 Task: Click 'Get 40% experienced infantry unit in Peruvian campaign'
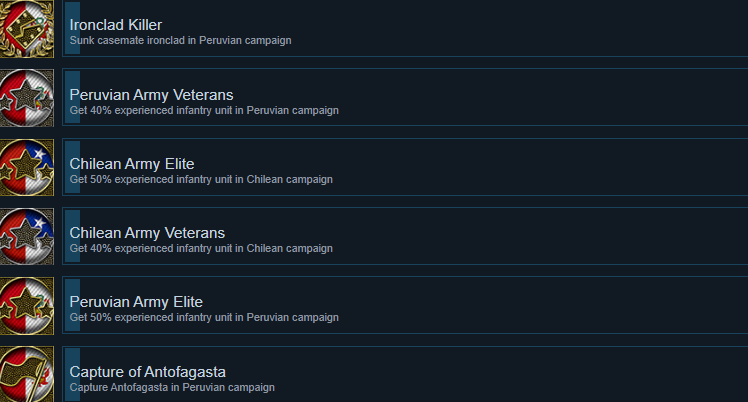click(204, 110)
